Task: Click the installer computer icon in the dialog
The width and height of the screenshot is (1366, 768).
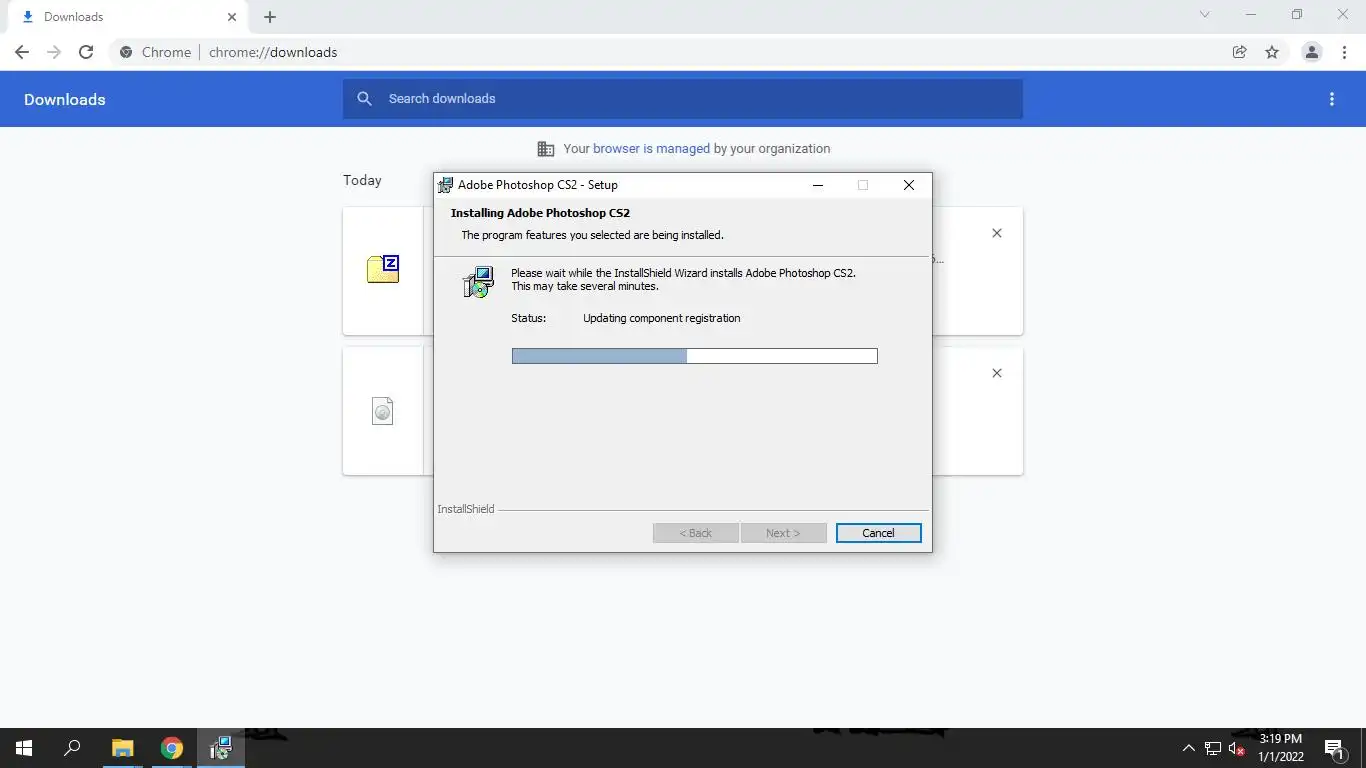Action: pos(479,282)
